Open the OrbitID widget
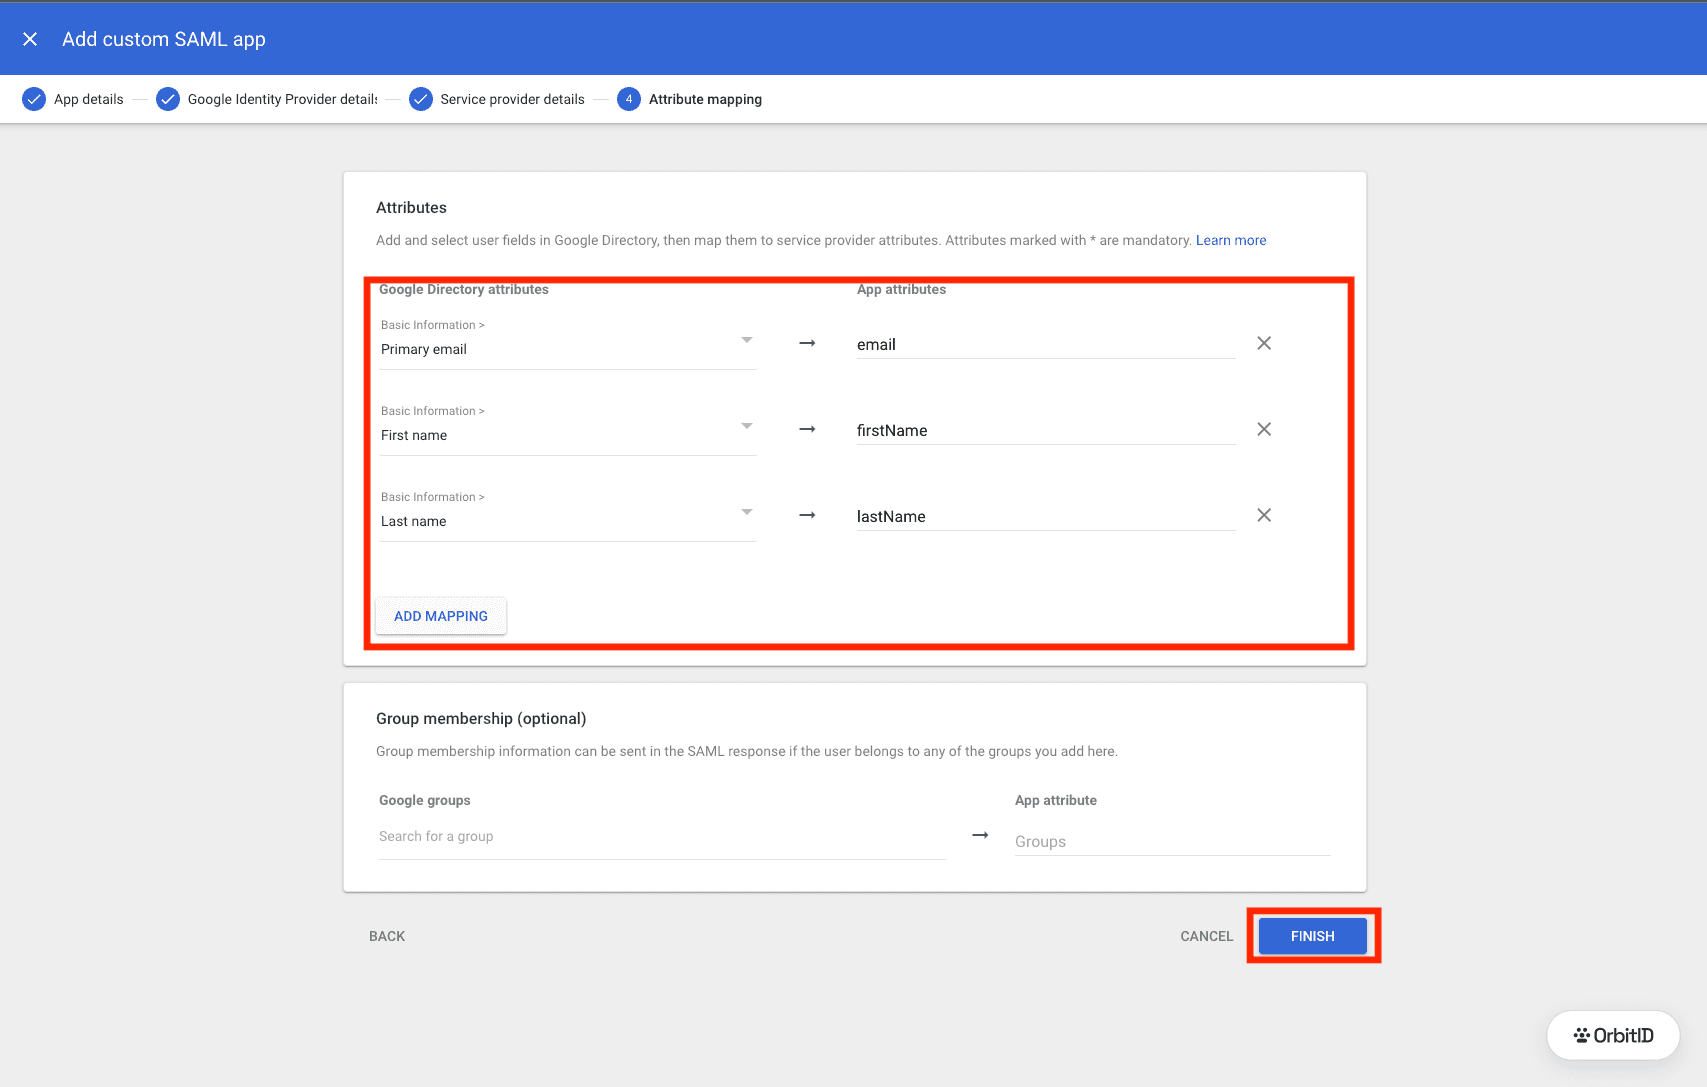The width and height of the screenshot is (1707, 1087). [x=1613, y=1035]
